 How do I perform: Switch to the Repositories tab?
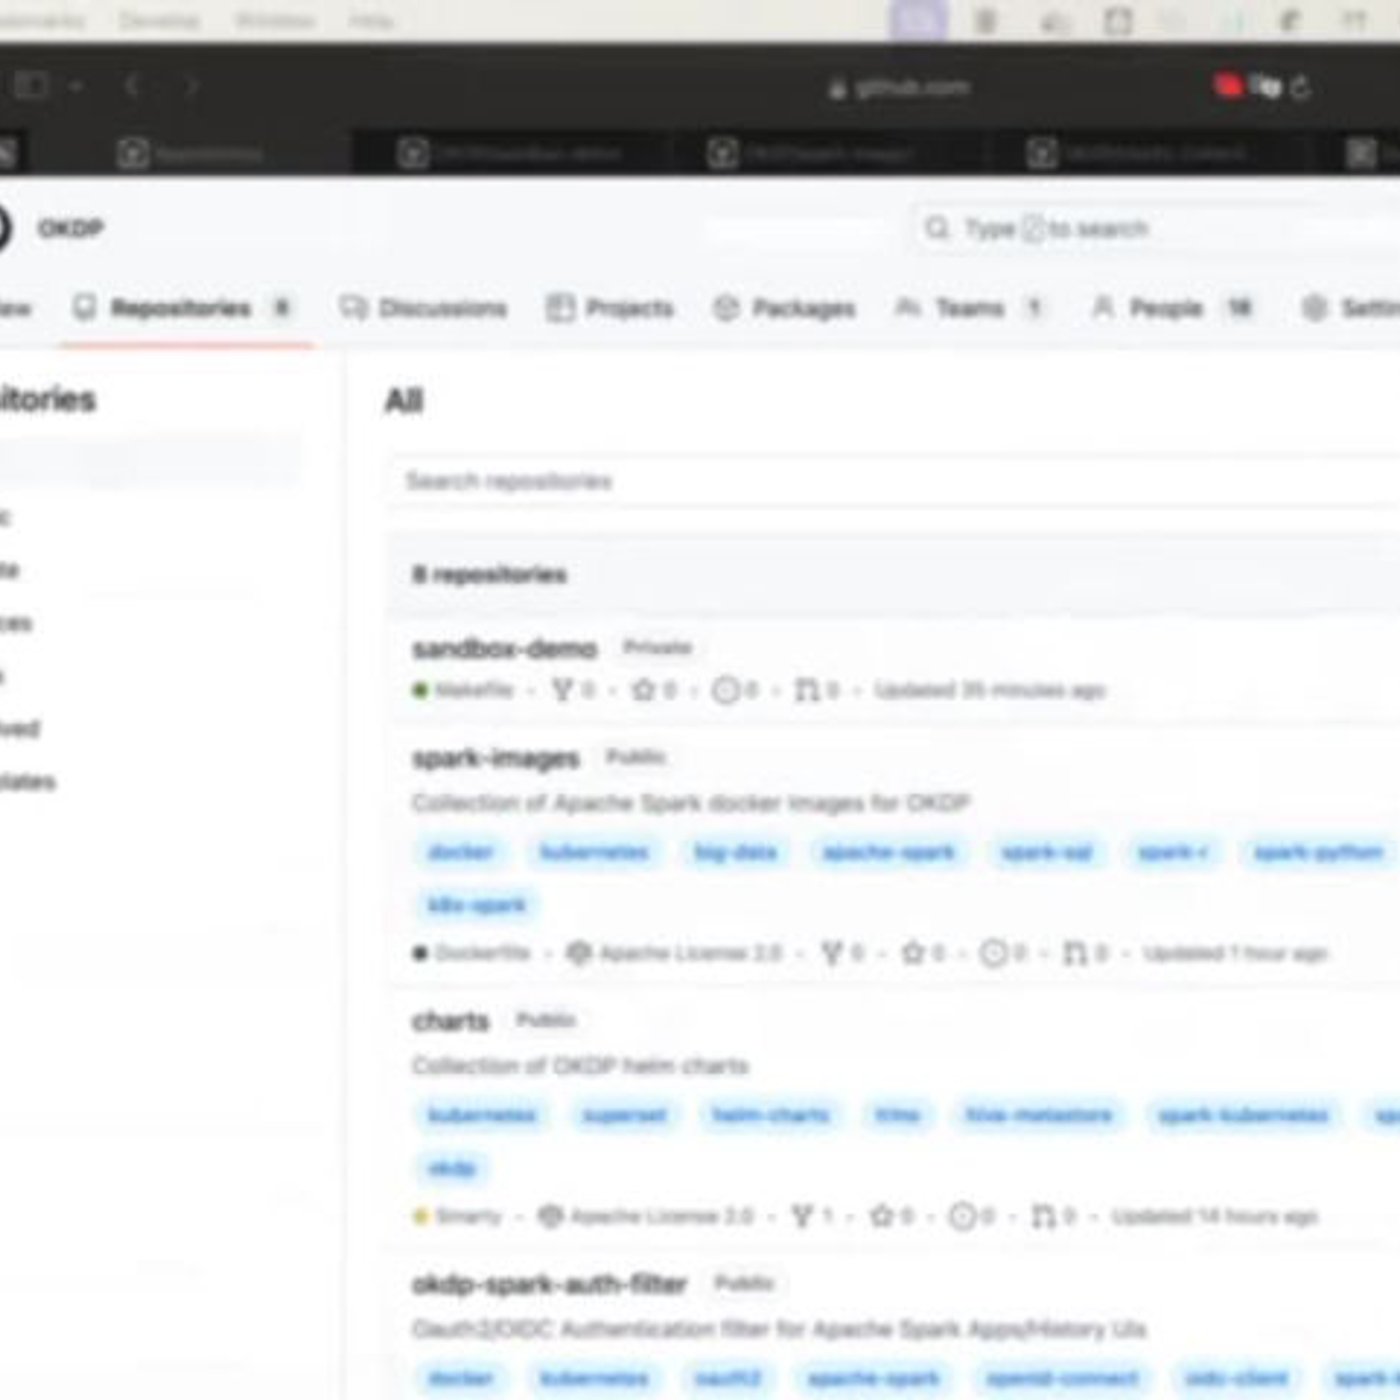pos(181,308)
